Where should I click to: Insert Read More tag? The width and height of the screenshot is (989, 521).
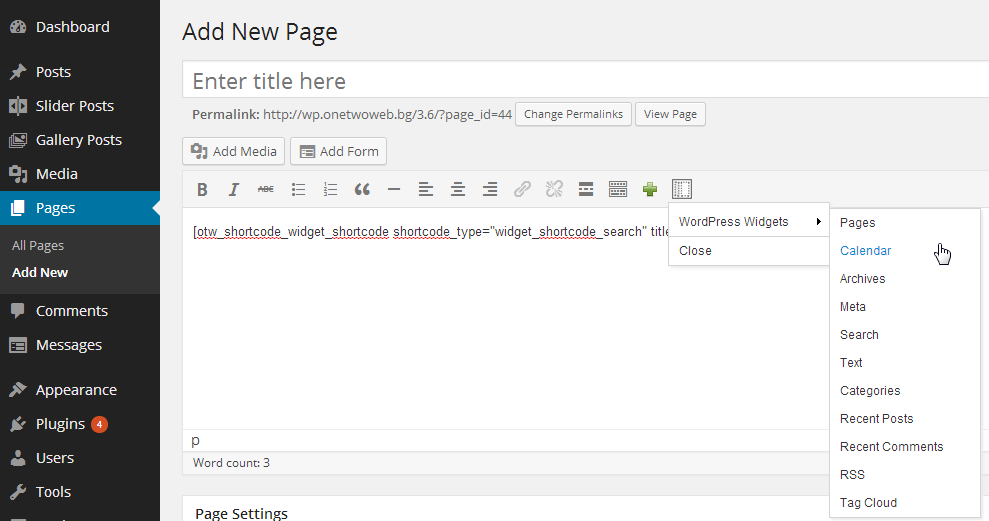tap(586, 189)
